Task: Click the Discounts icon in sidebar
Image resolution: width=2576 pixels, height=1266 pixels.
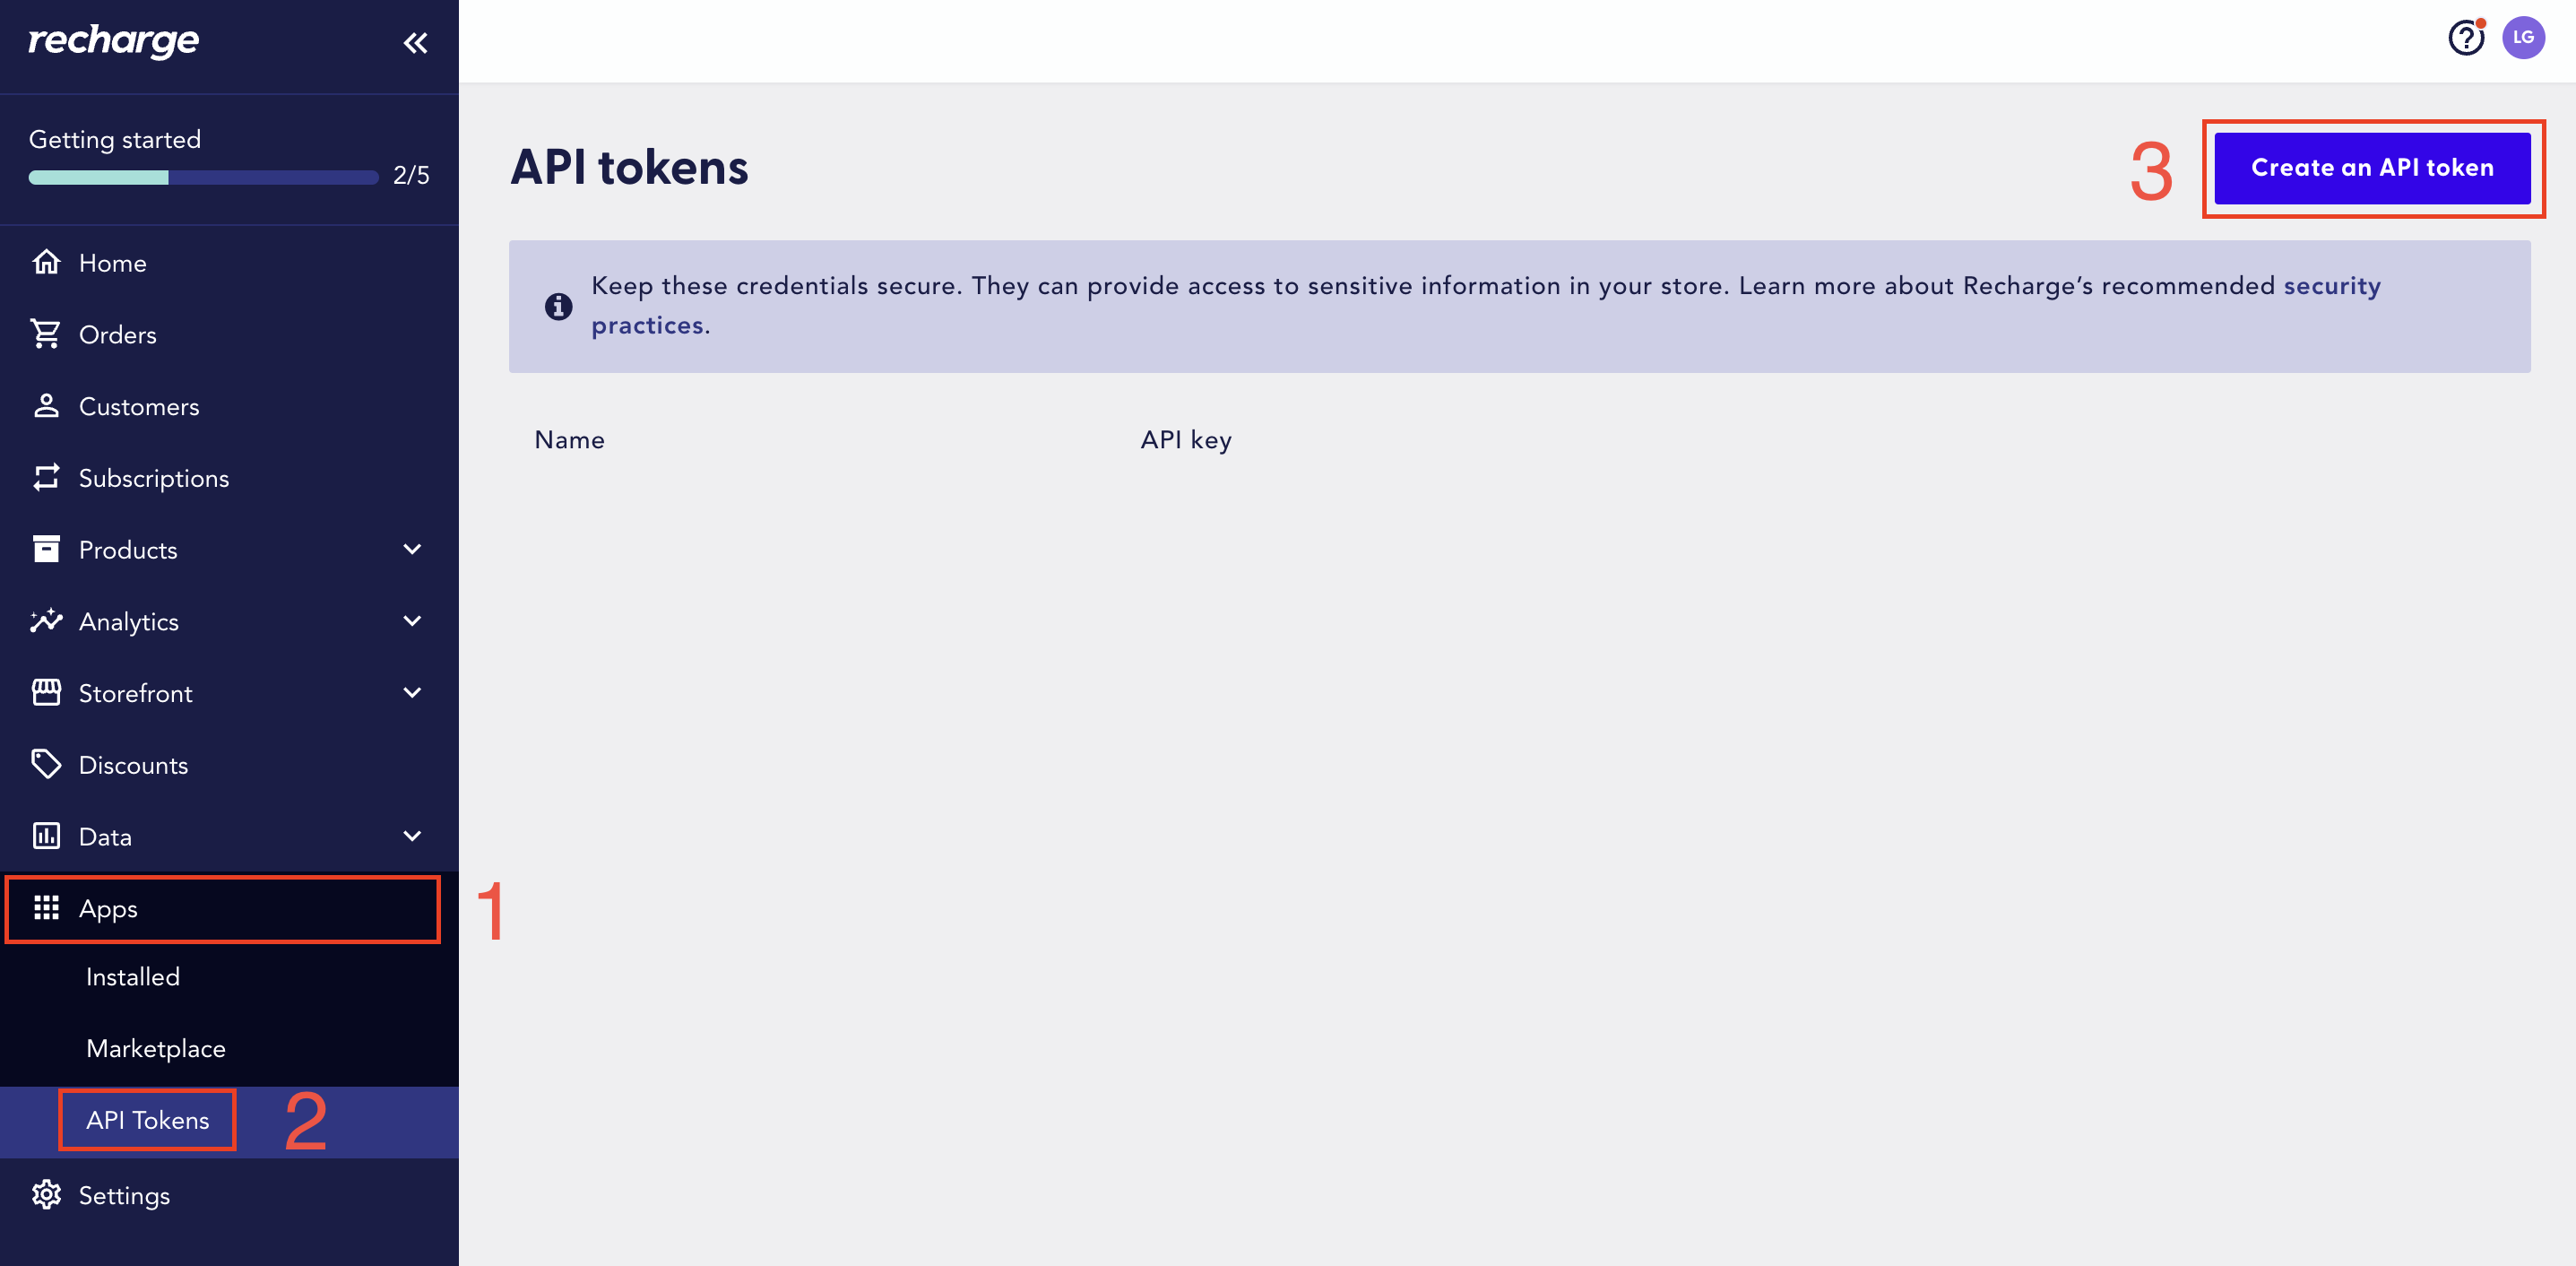Action: point(46,765)
